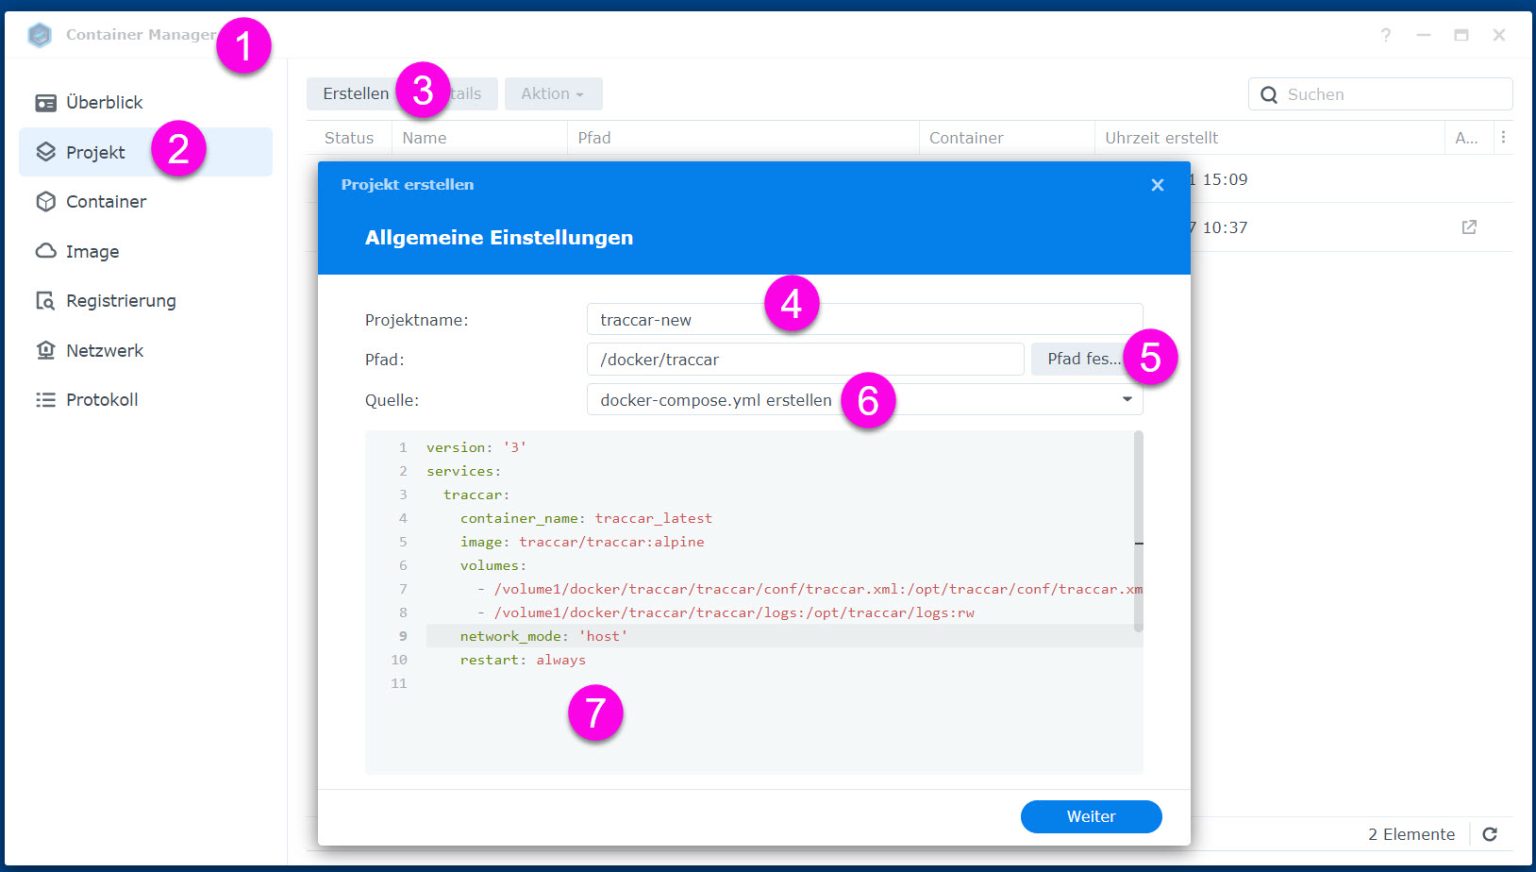Click the Container Manager logo icon

[39, 33]
